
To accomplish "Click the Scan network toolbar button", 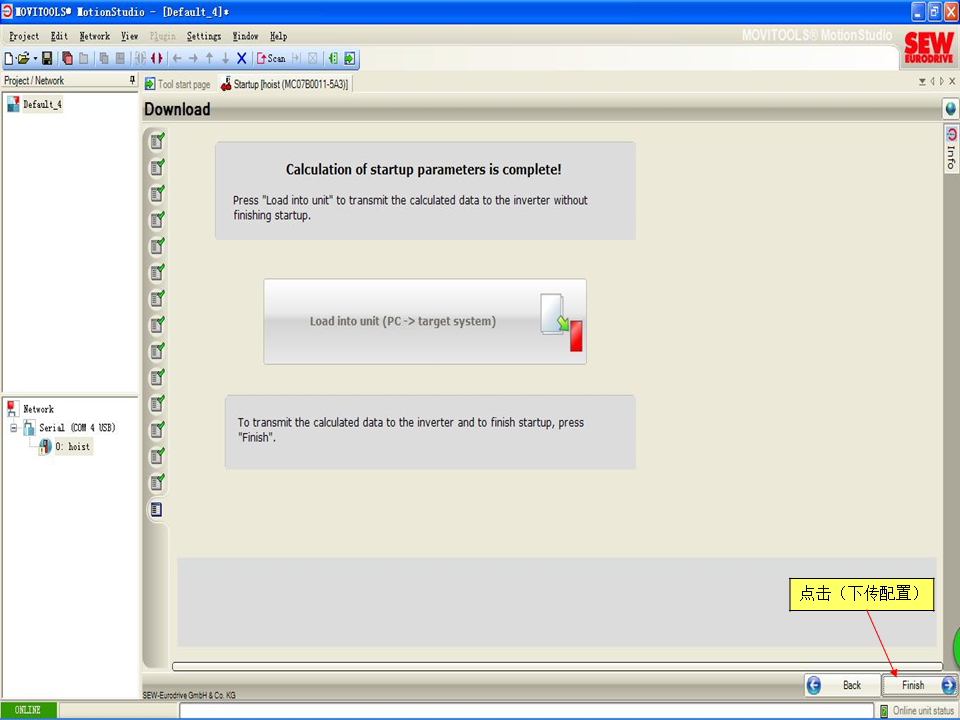I will click(x=271, y=59).
